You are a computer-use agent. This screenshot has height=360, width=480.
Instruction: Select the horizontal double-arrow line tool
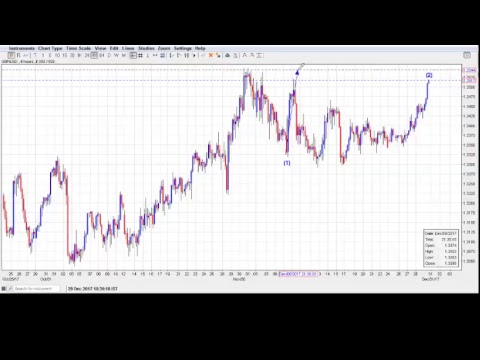point(155,55)
